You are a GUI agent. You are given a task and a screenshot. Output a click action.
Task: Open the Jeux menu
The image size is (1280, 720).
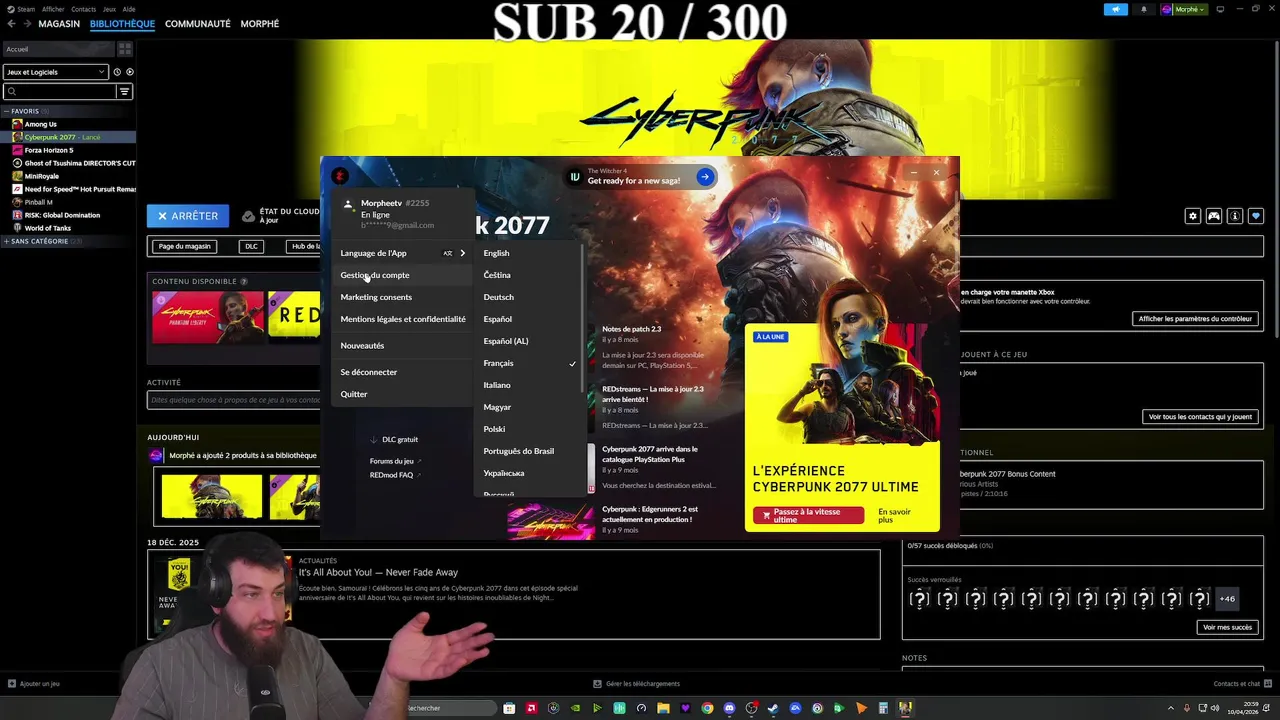109,9
